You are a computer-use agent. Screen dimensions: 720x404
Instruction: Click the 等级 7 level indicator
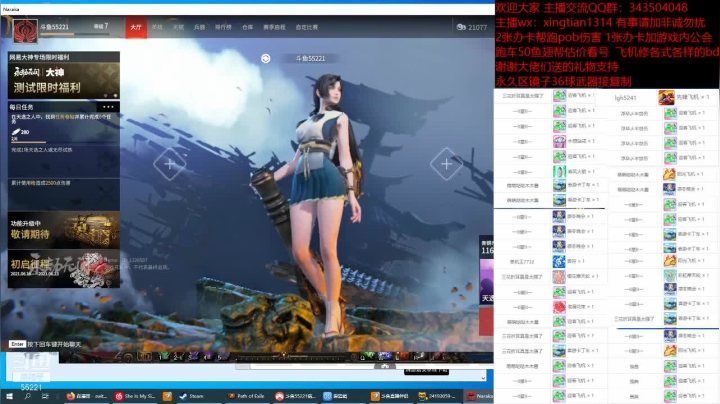(x=101, y=26)
